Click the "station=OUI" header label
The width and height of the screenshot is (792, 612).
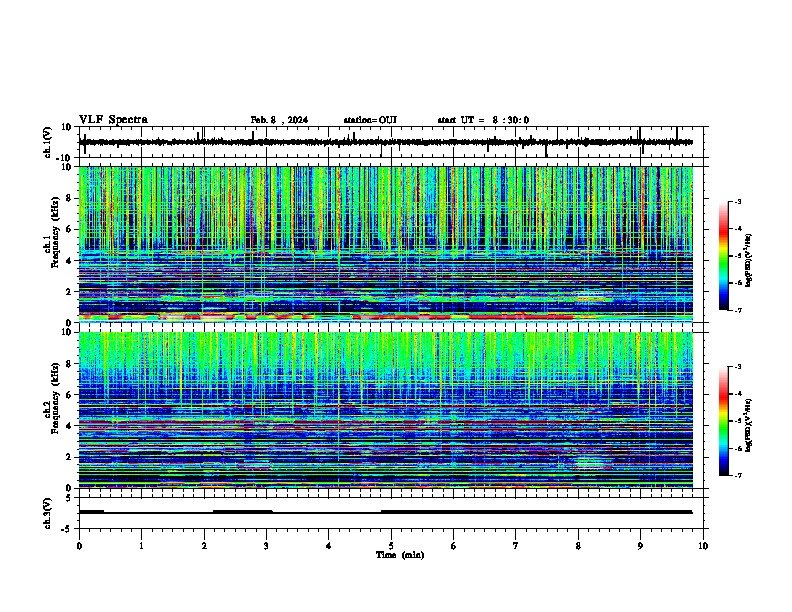(x=370, y=120)
